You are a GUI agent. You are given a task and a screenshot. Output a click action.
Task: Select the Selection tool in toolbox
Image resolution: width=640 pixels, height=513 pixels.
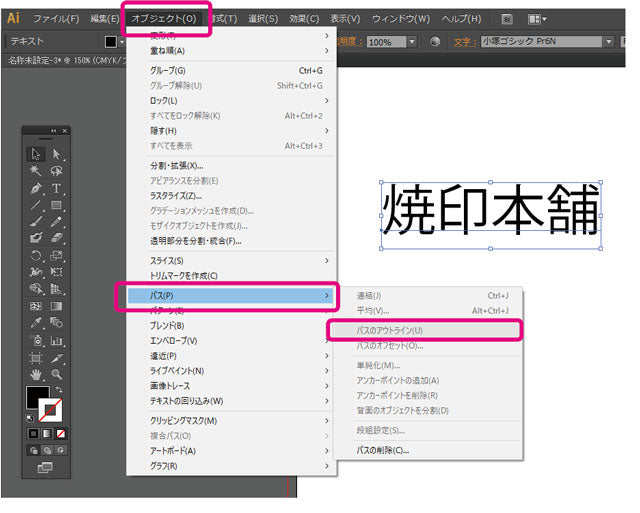(36, 153)
